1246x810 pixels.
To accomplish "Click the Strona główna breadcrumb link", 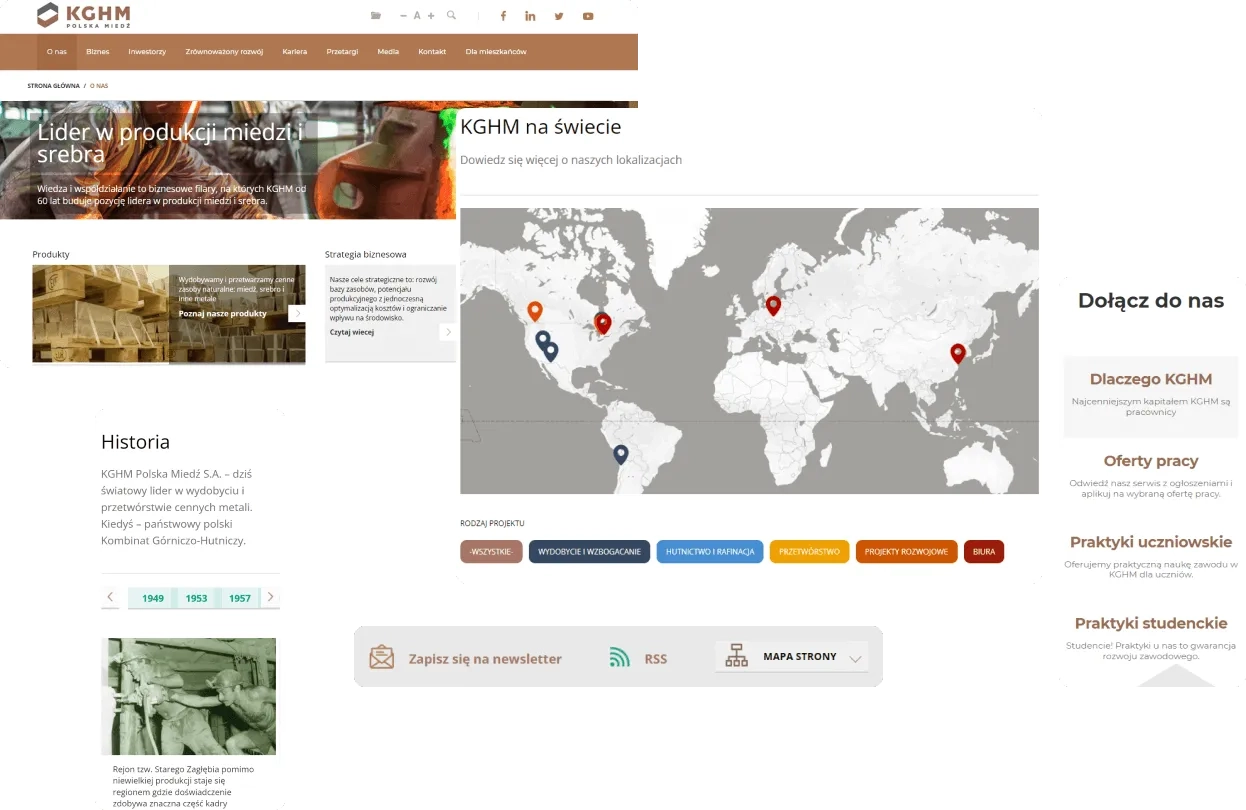I will pyautogui.click(x=53, y=86).
